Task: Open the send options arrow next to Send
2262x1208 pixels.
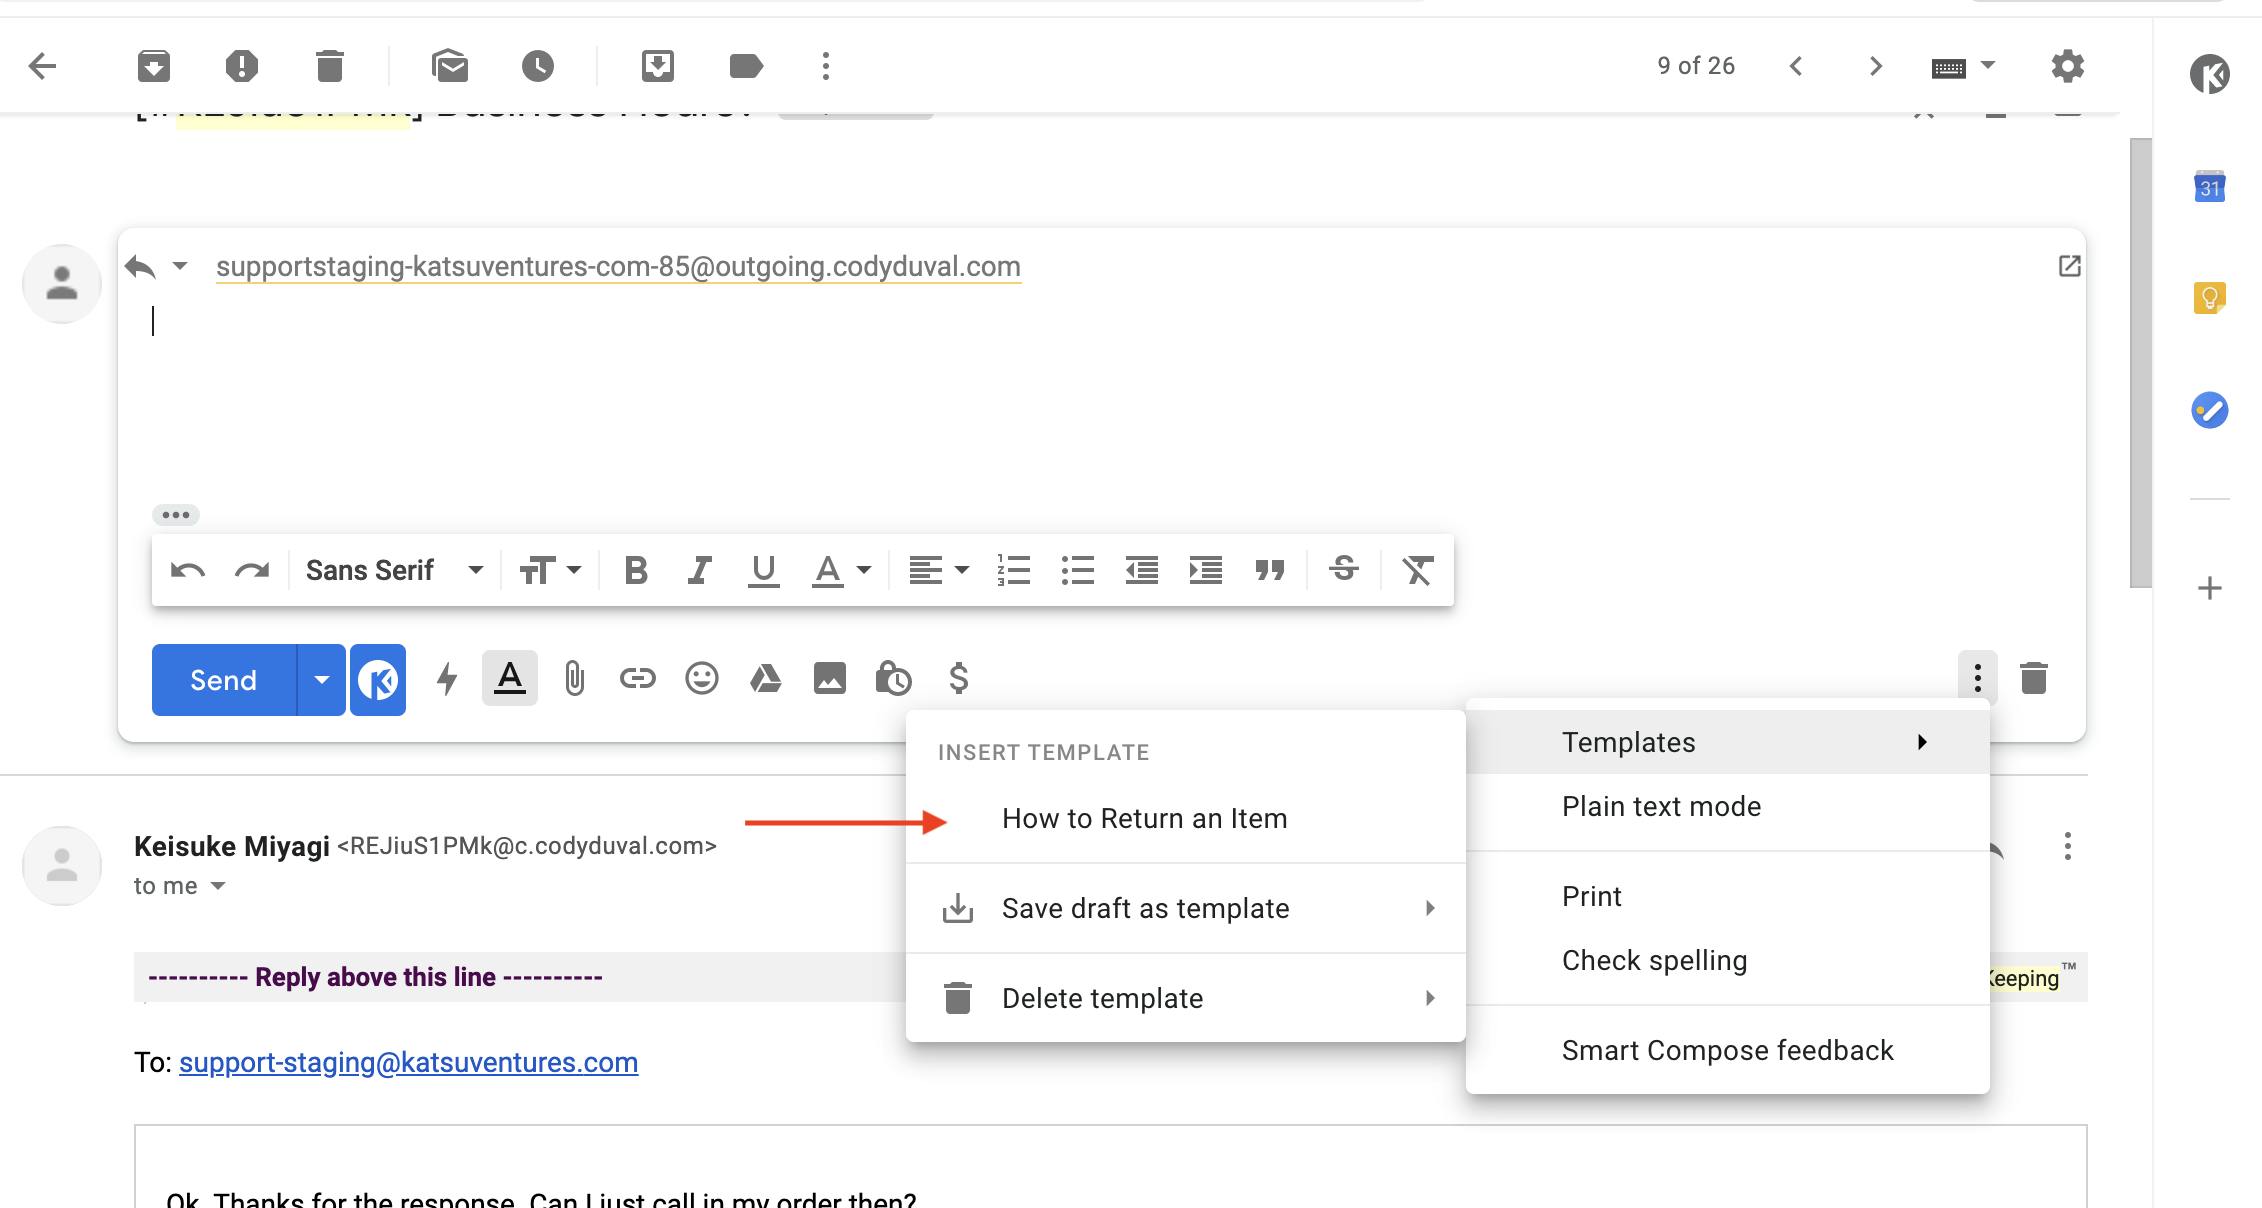Action: [322, 679]
